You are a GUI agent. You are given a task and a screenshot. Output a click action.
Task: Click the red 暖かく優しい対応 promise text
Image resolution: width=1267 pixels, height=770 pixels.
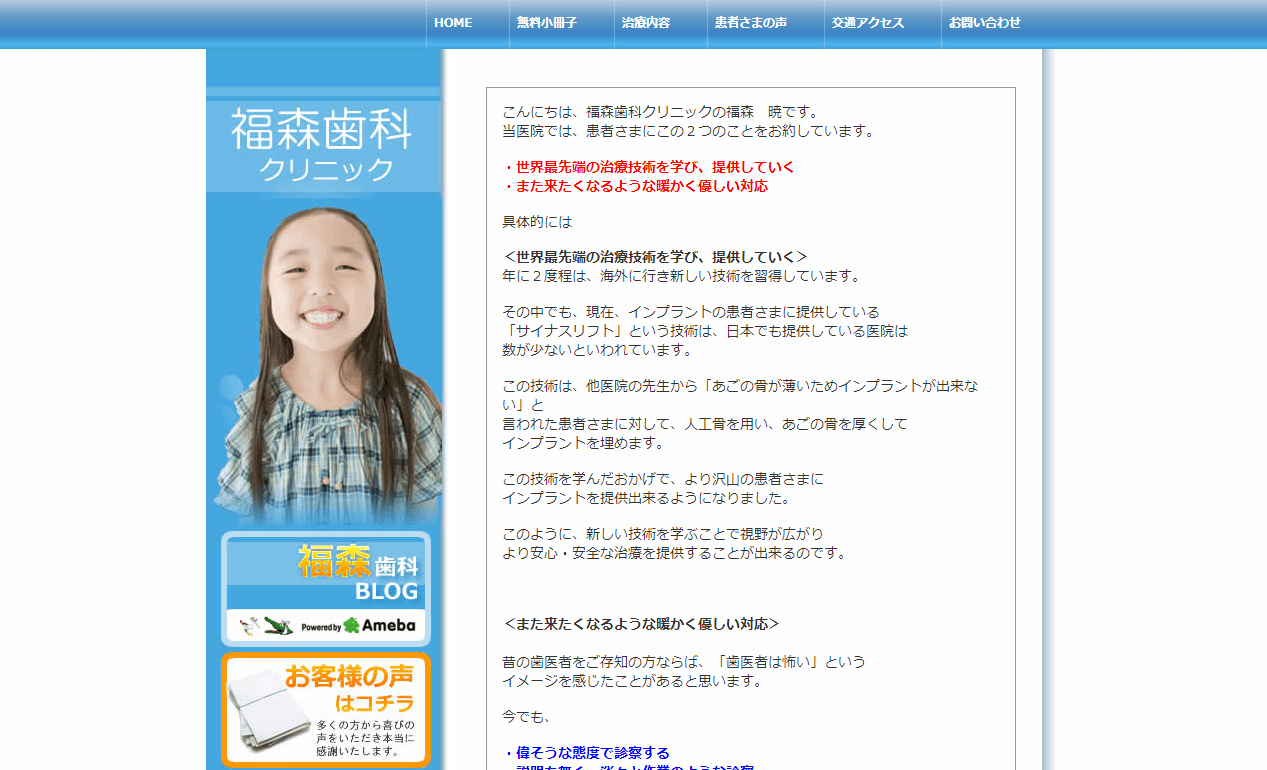(638, 186)
